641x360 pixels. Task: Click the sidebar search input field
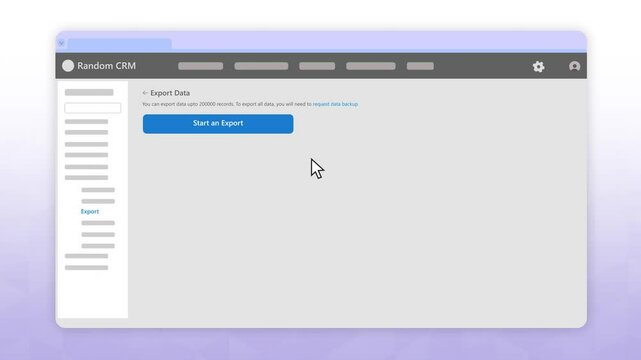[92, 108]
